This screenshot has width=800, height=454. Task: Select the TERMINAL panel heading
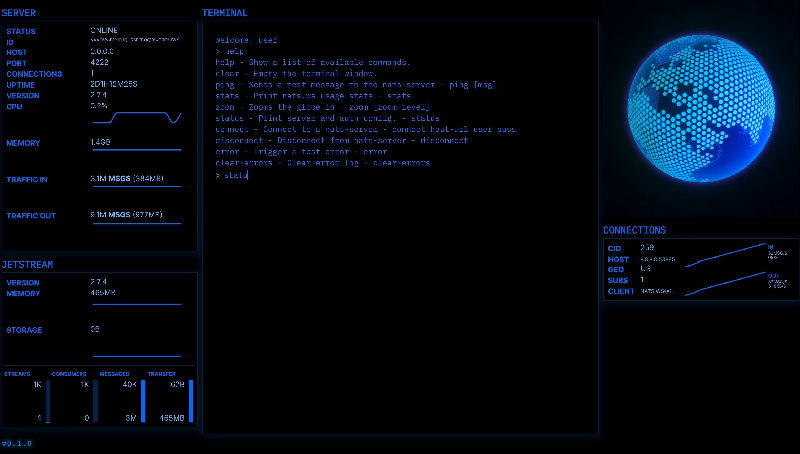click(225, 13)
